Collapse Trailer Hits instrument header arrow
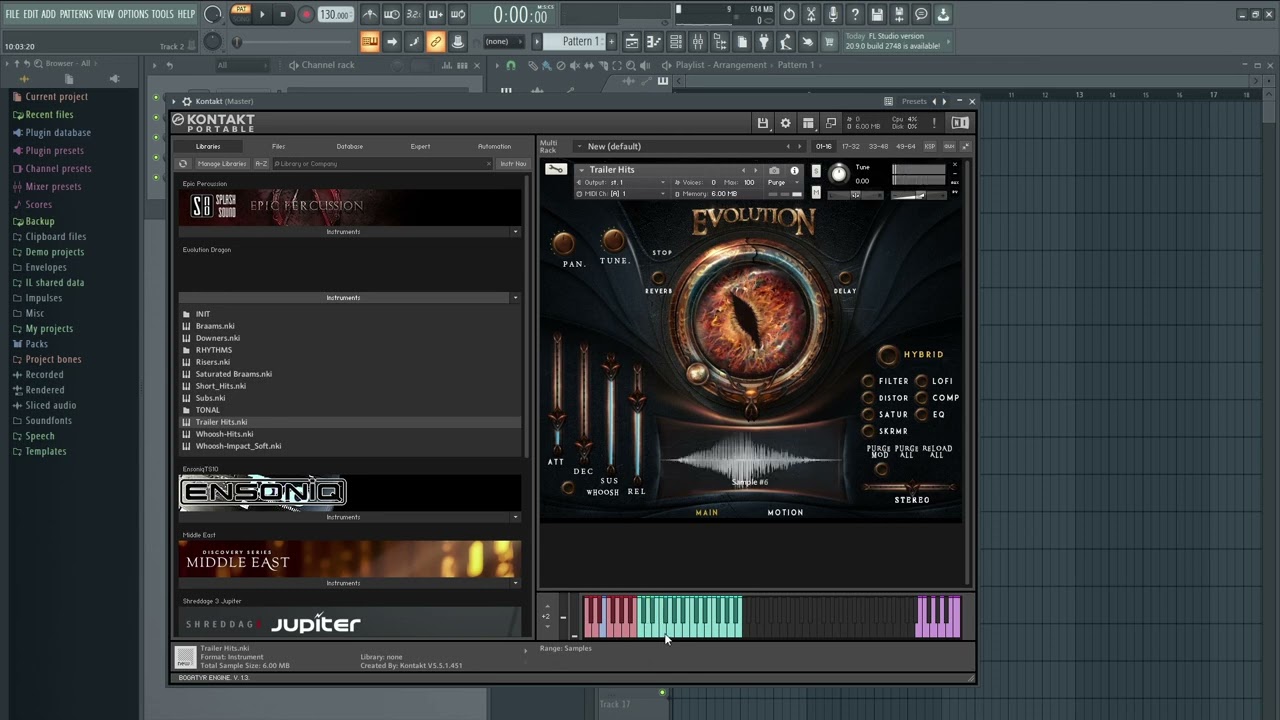 tap(581, 170)
